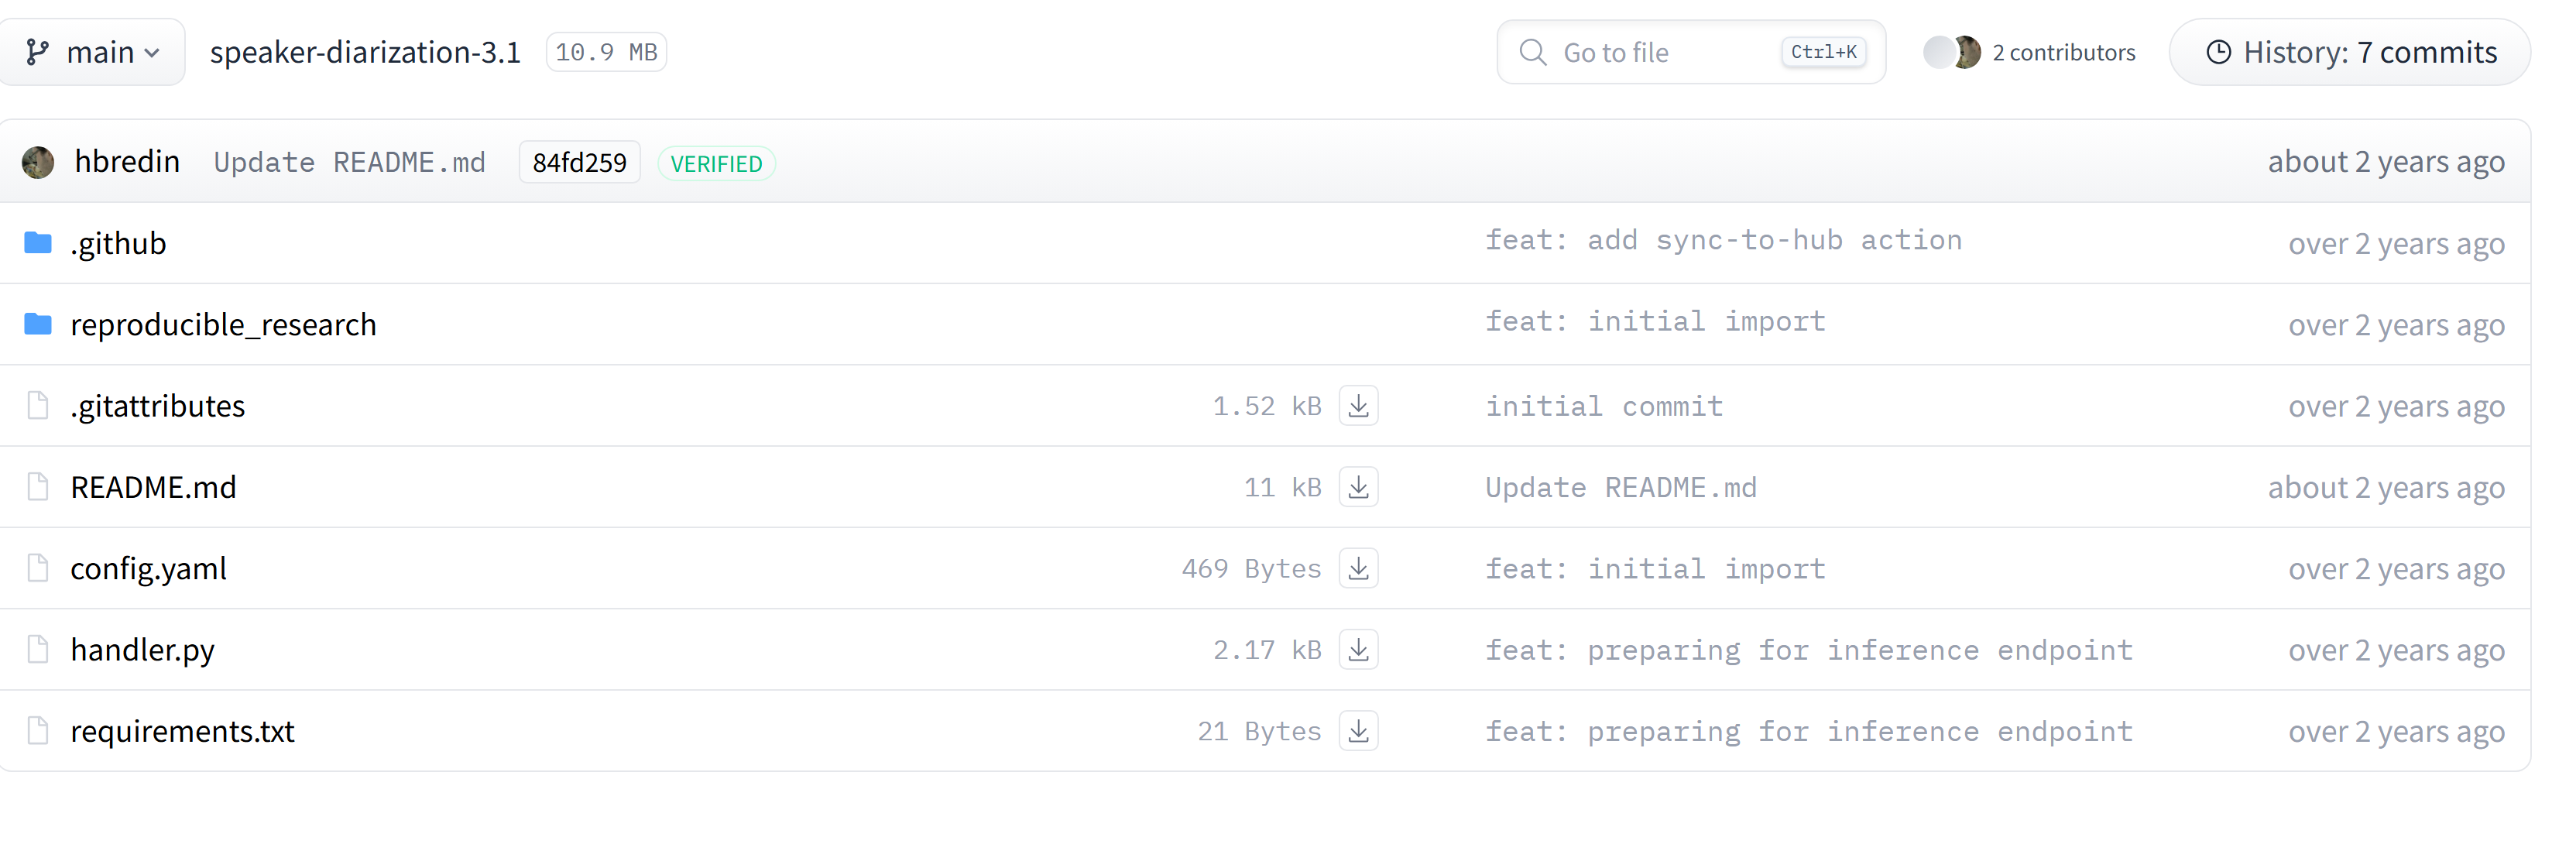Open the requirements.txt file
2576x851 pixels.
pyautogui.click(x=182, y=731)
